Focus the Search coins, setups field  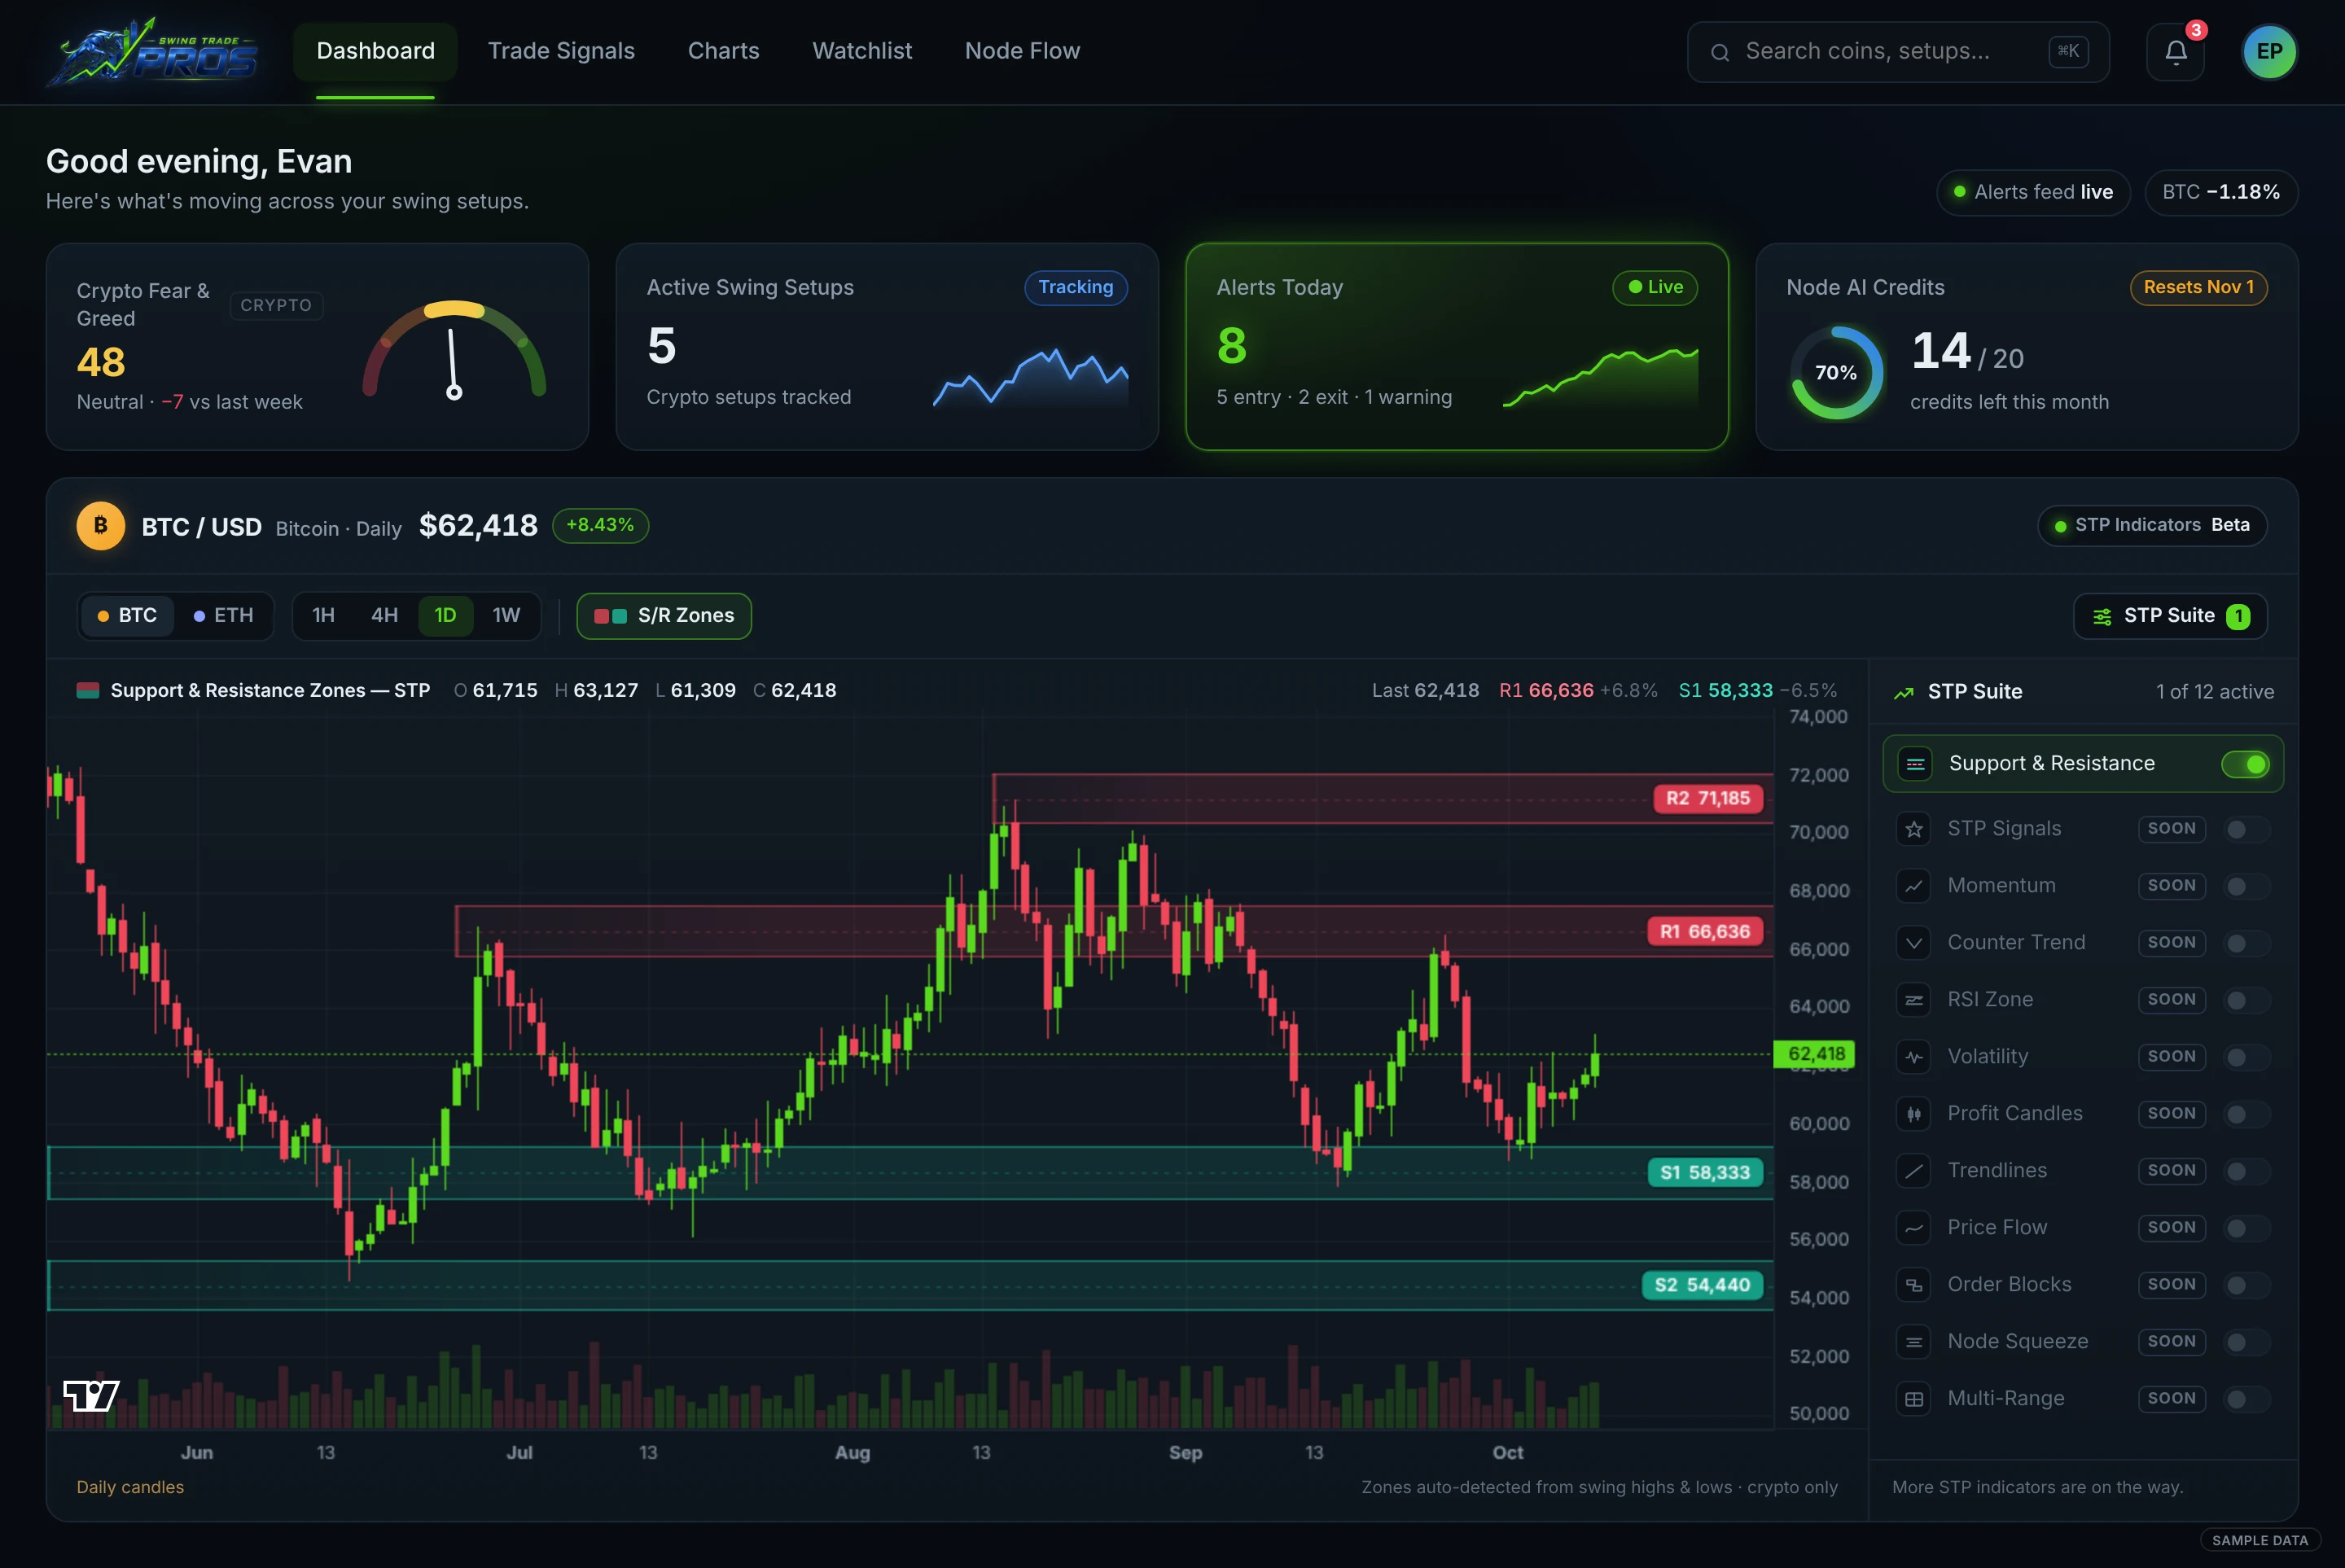coord(1898,52)
